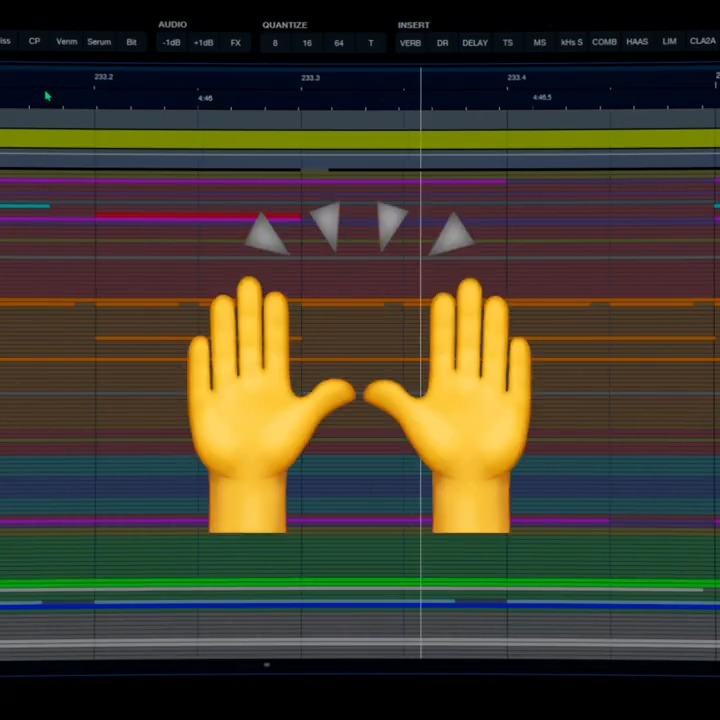Insert the MS plugin

click(x=540, y=43)
